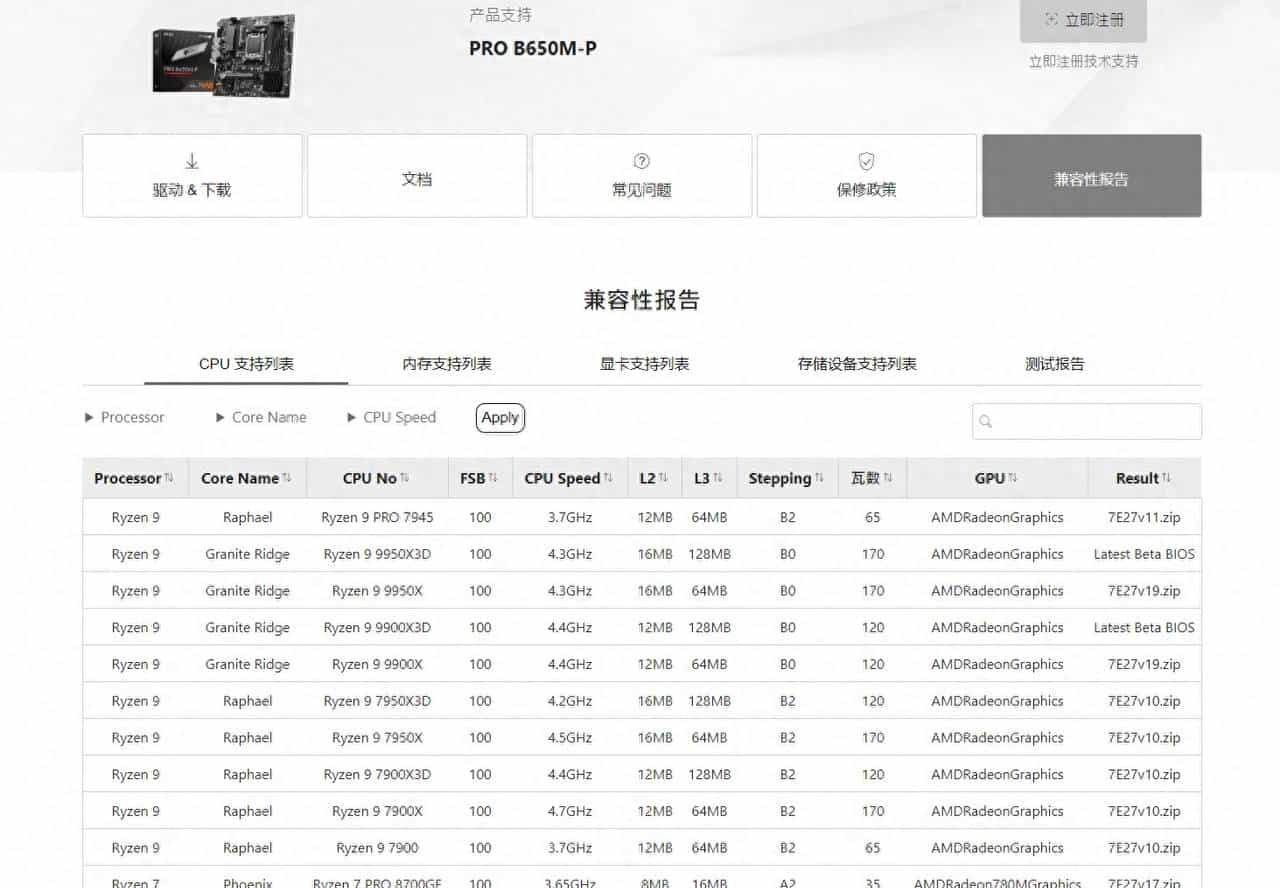Sort by CPU Speed column arrows
This screenshot has width=1280, height=888.
click(x=608, y=478)
